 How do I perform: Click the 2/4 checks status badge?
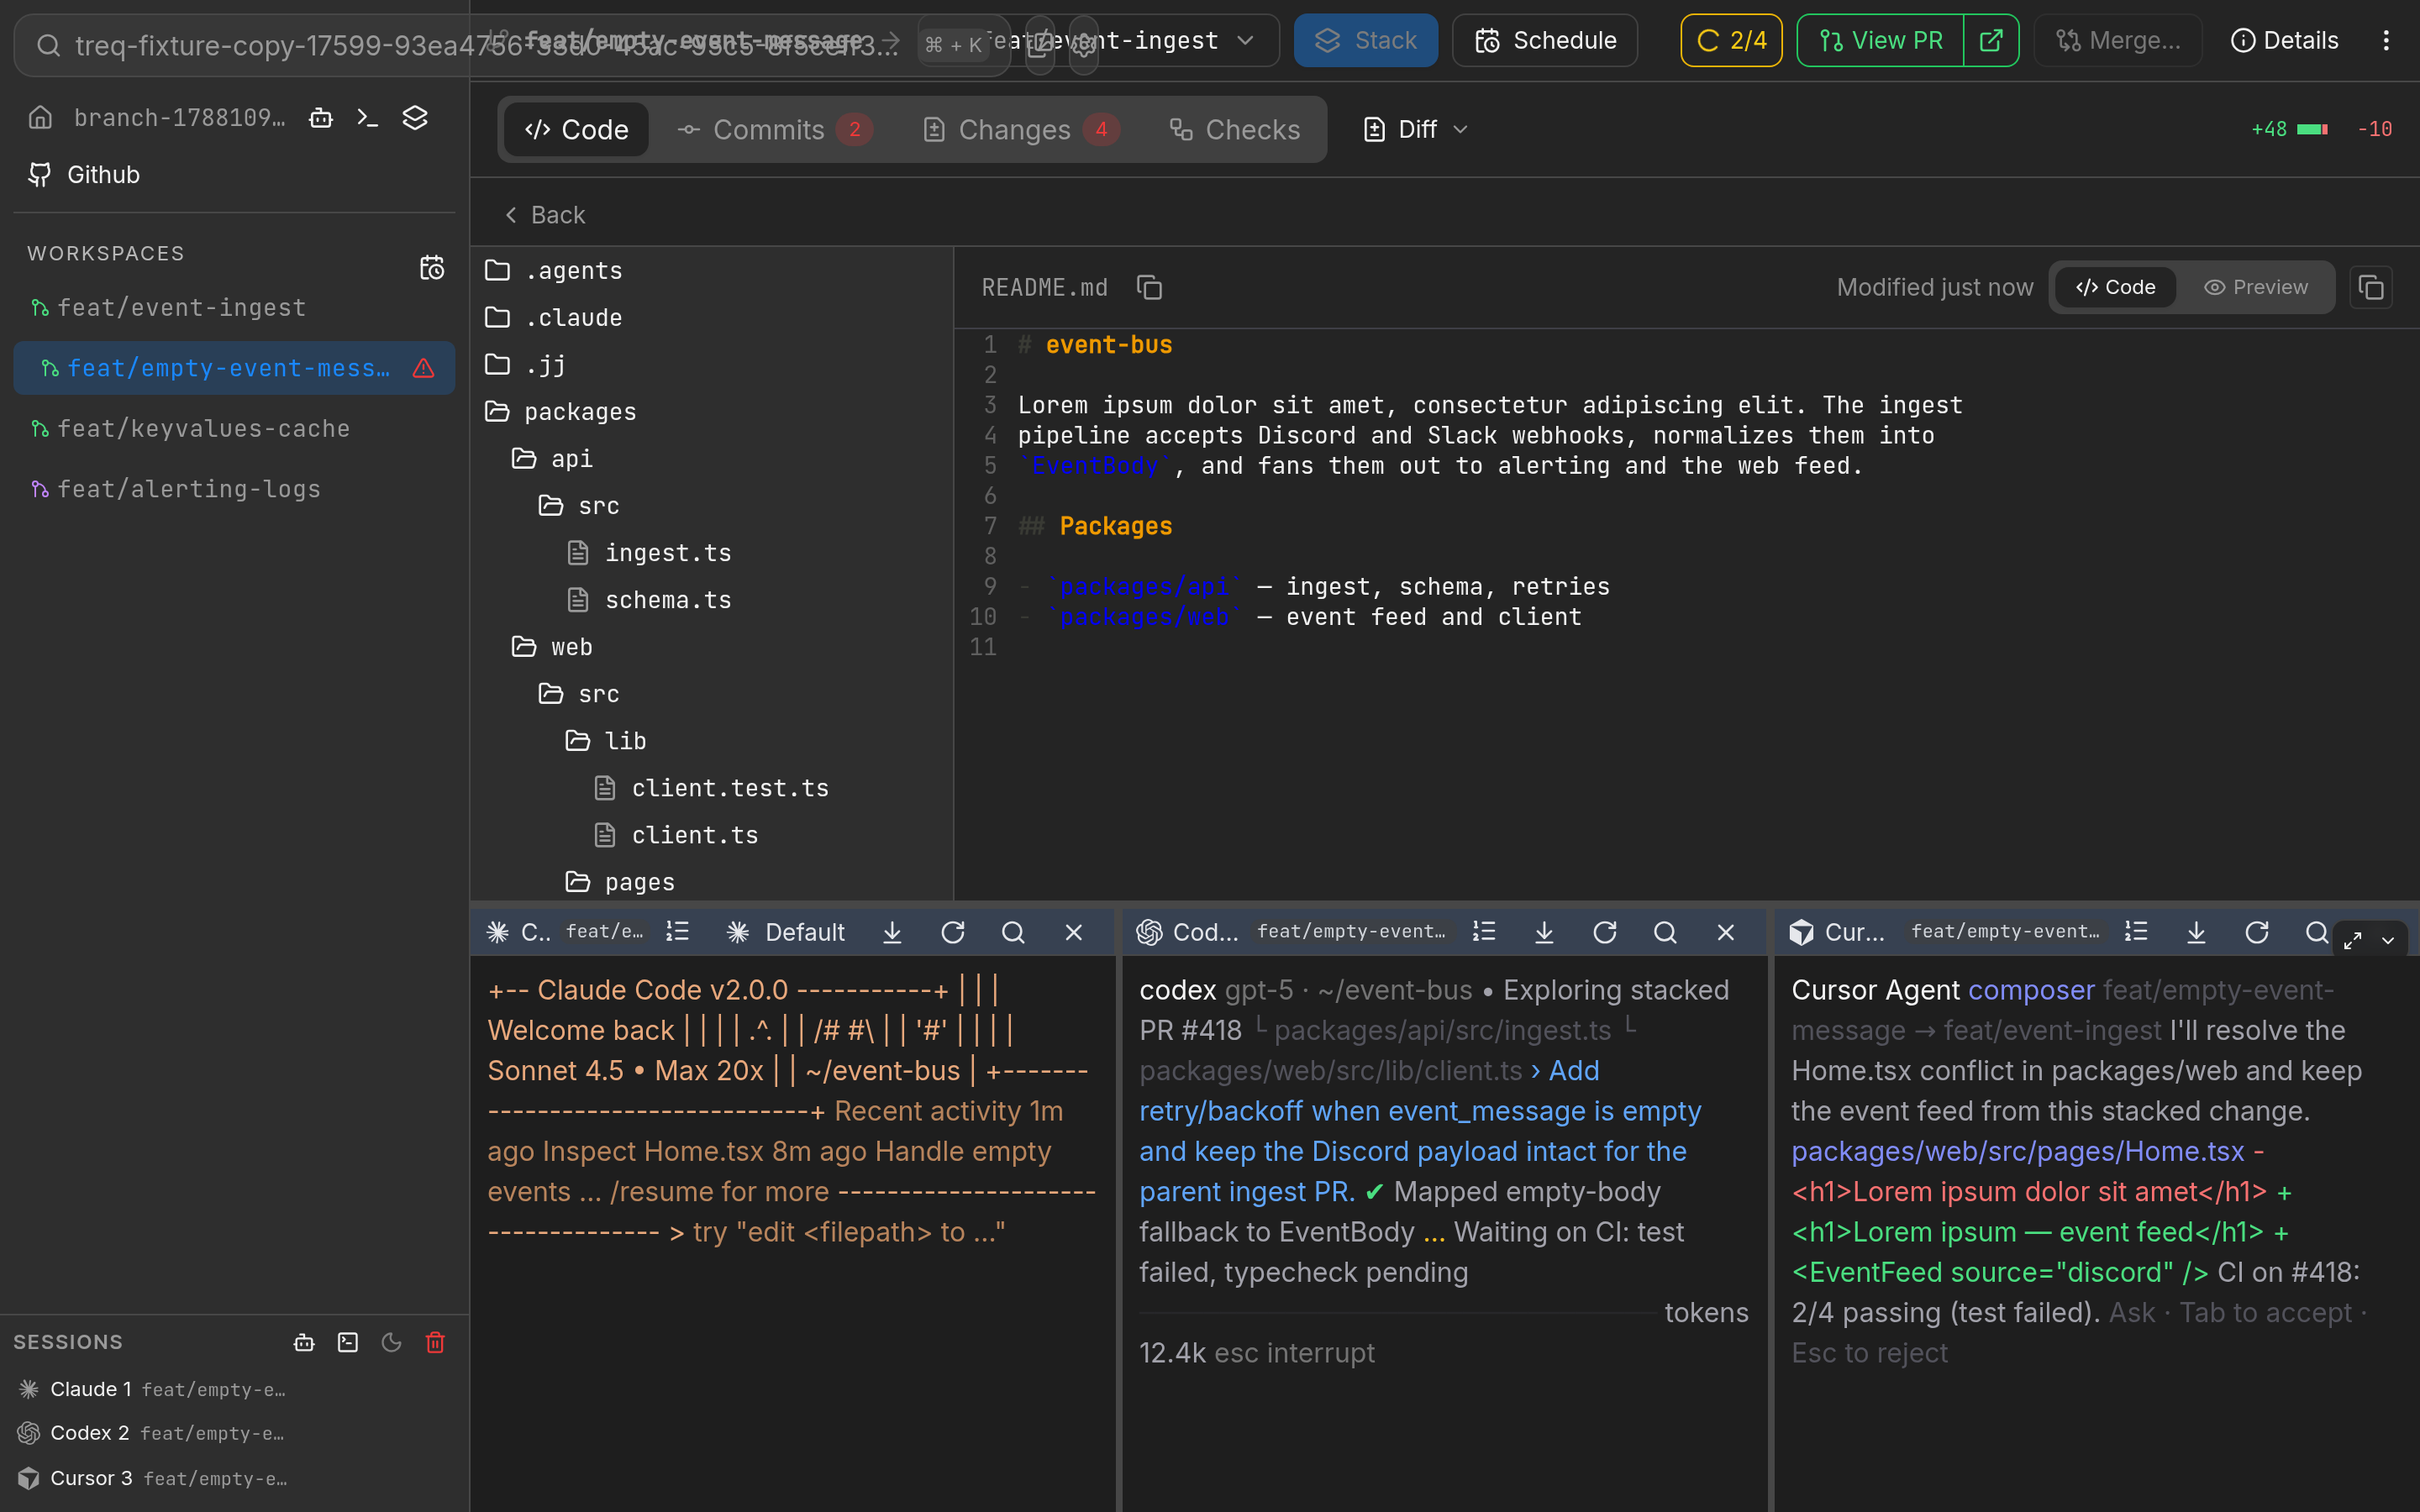click(1731, 40)
